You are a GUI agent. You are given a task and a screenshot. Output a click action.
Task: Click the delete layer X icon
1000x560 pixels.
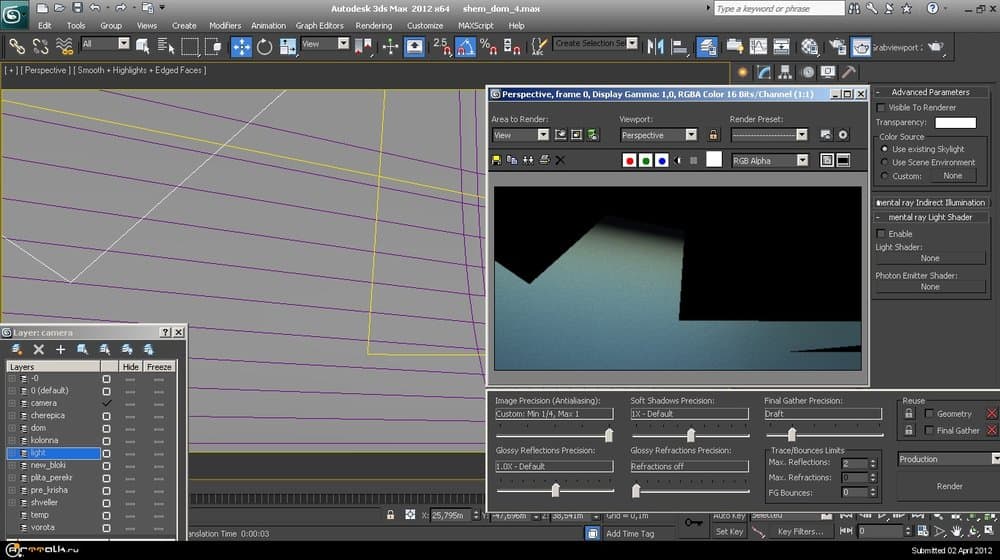click(x=38, y=349)
